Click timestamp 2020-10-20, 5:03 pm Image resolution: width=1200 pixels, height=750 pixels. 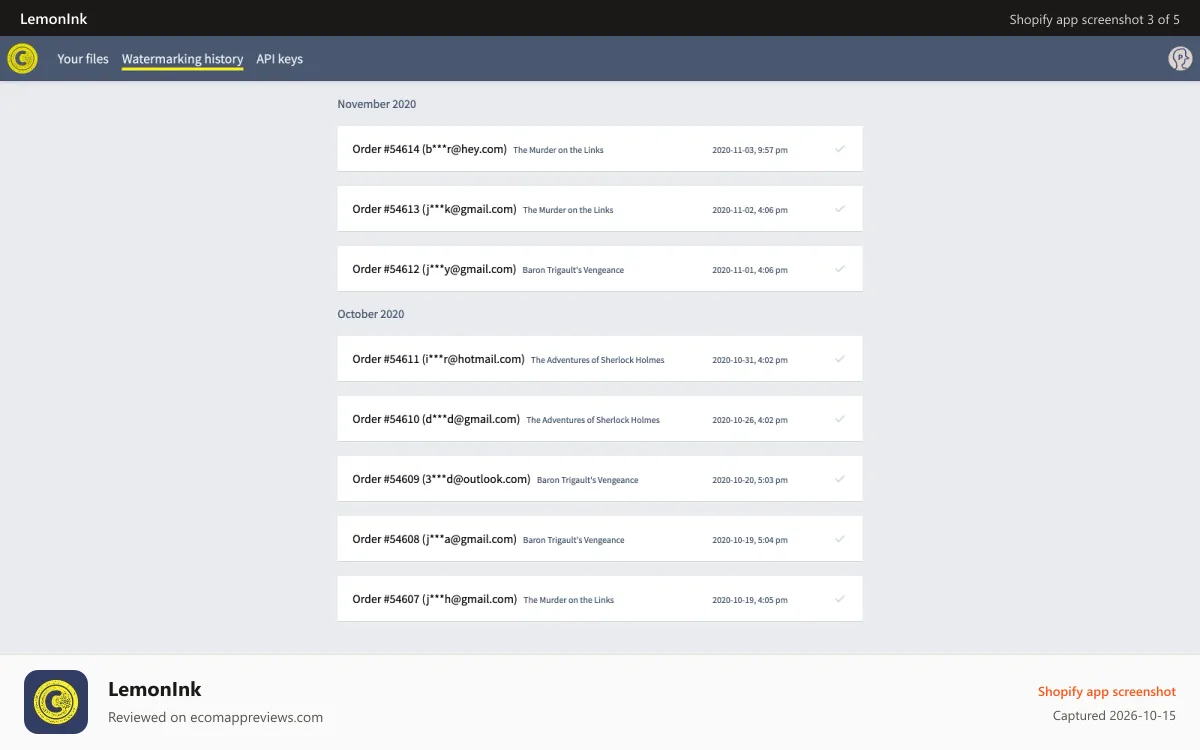749,480
